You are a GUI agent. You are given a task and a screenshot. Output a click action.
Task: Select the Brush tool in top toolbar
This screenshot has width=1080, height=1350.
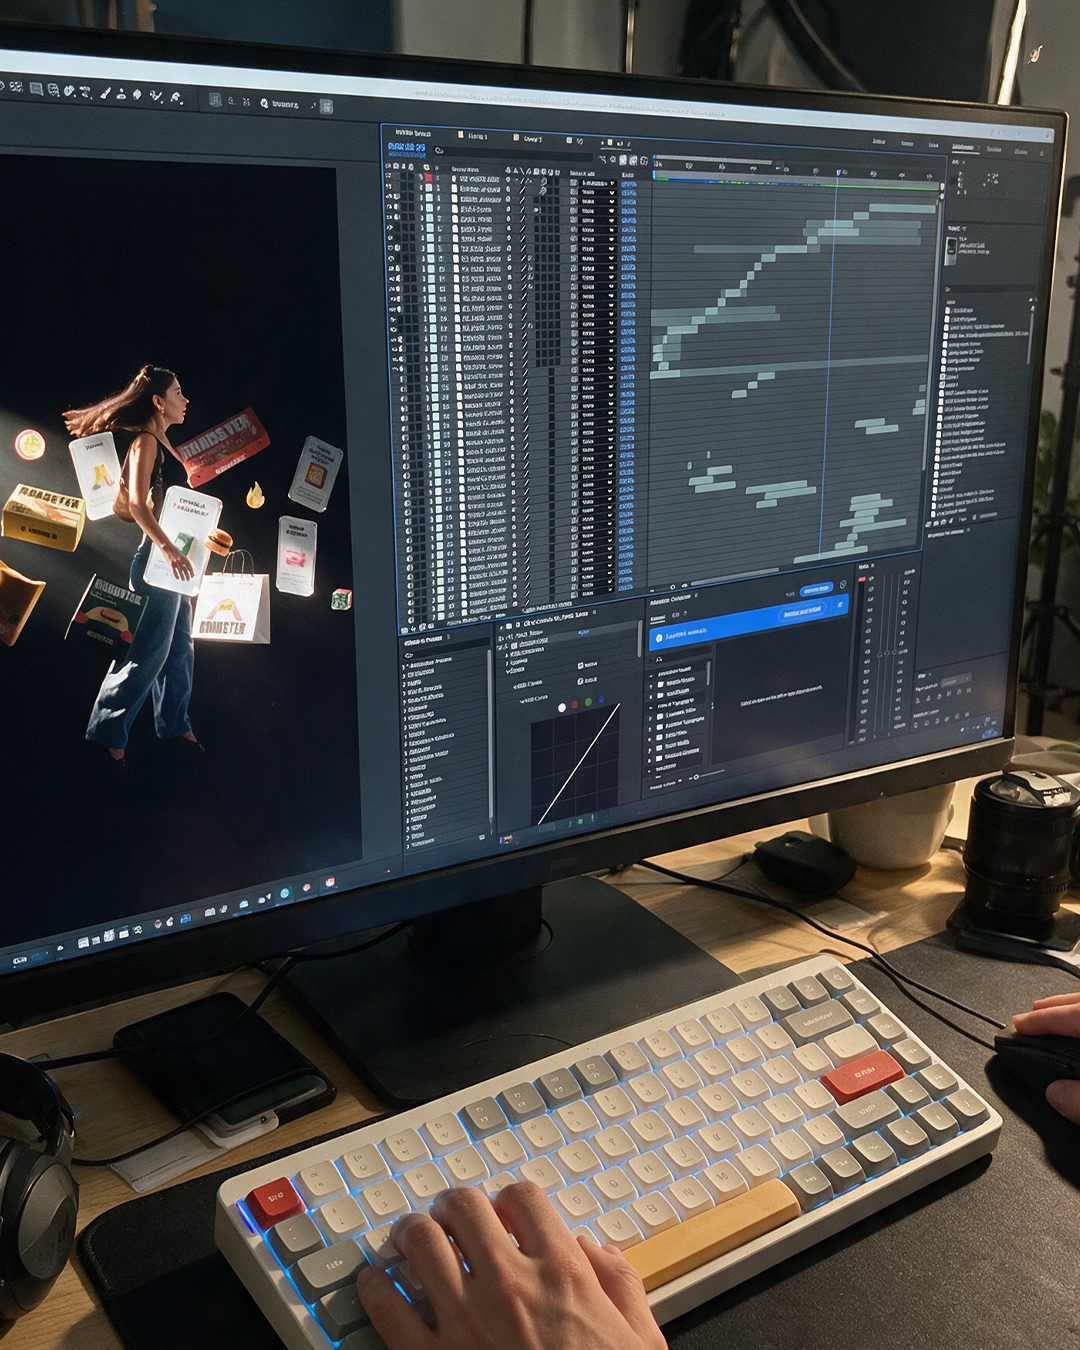coord(105,93)
